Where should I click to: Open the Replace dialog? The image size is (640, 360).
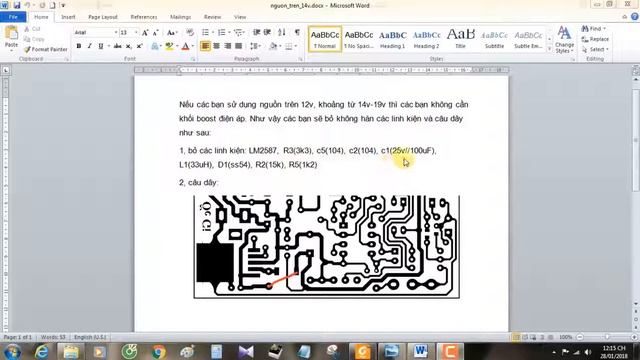tap(595, 39)
